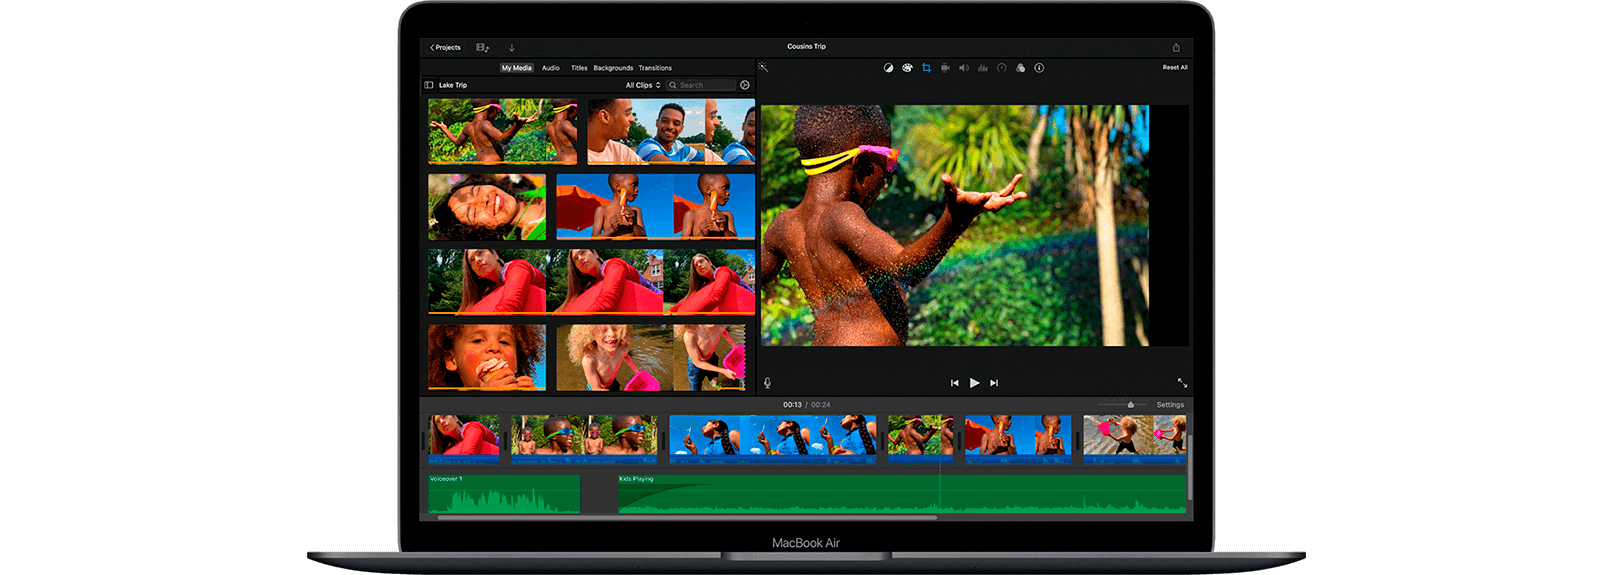
Task: Go back to Projects
Action: click(x=446, y=47)
